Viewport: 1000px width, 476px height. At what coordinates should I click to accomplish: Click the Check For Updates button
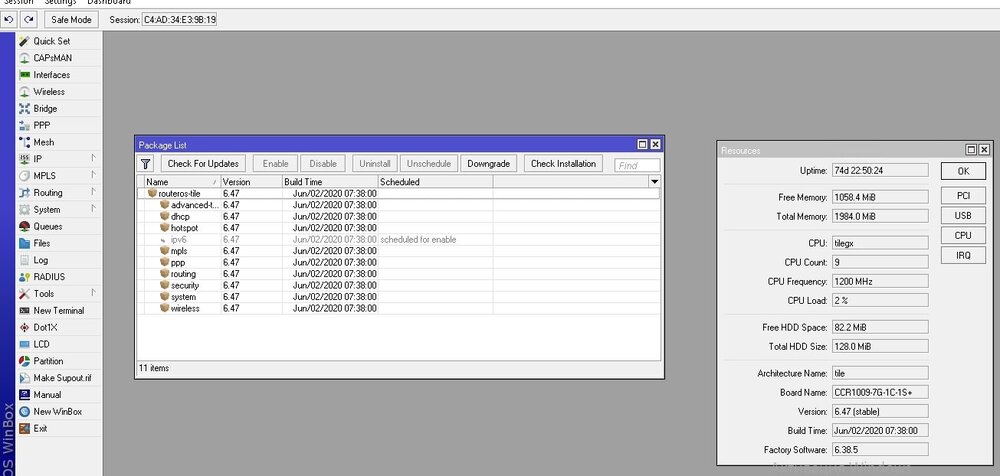(203, 164)
